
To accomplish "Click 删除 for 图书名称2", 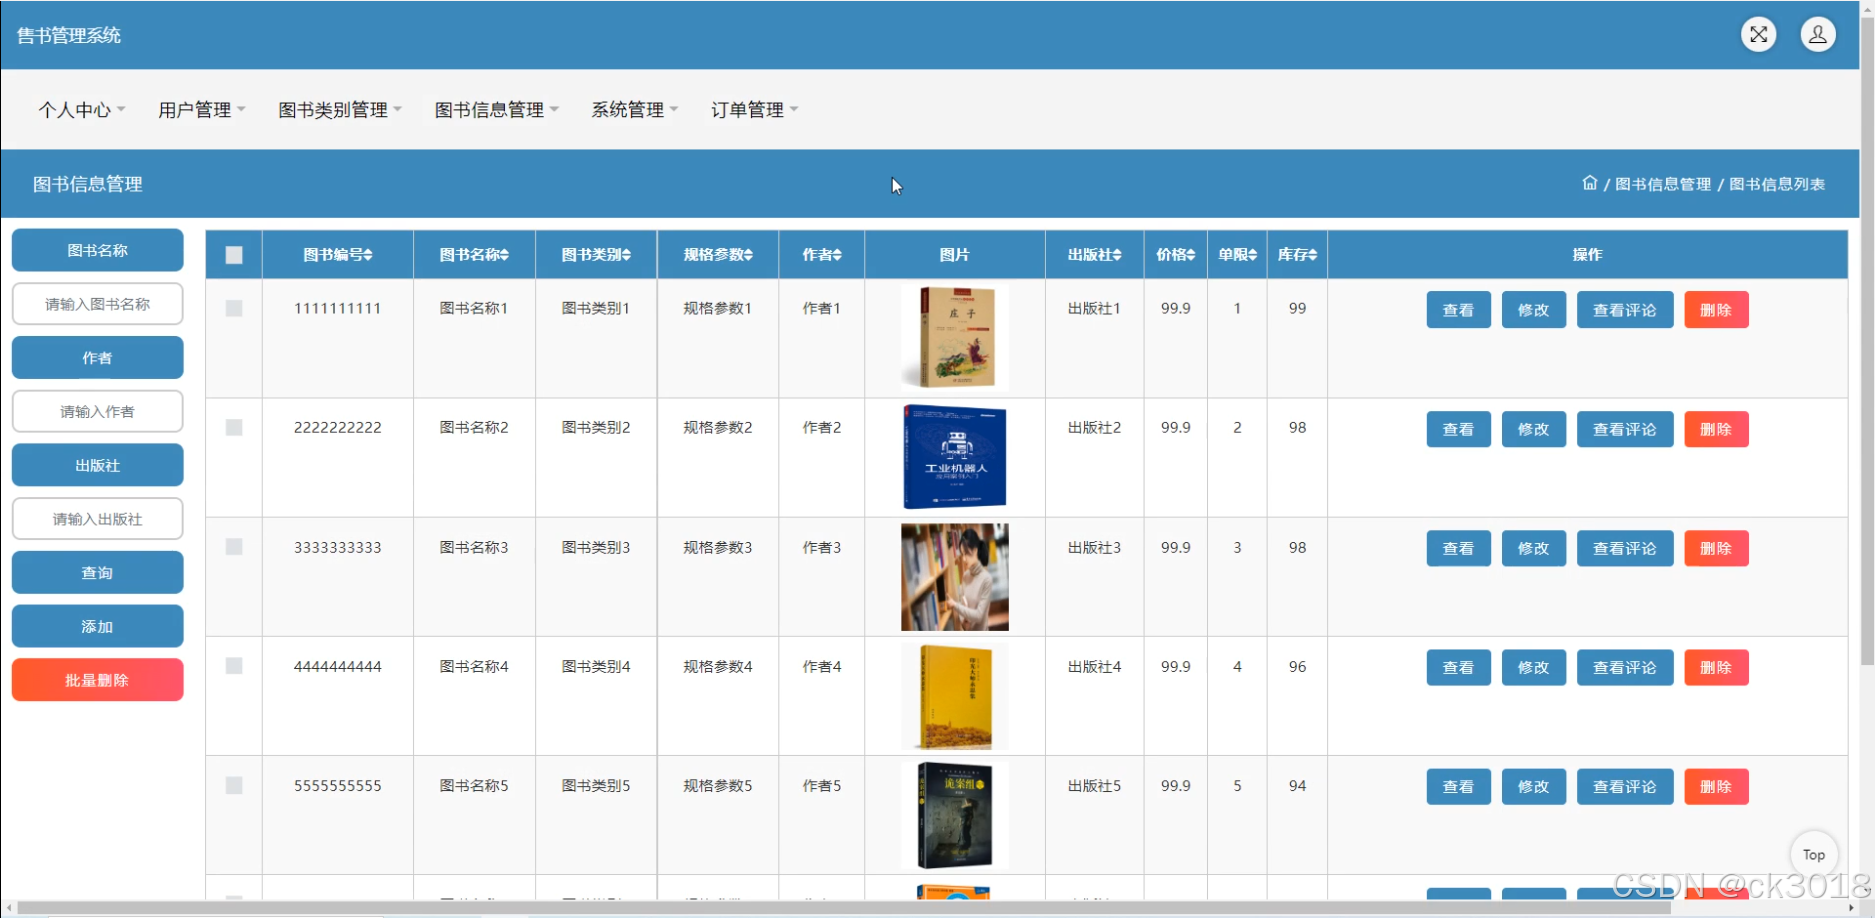I will pos(1716,429).
